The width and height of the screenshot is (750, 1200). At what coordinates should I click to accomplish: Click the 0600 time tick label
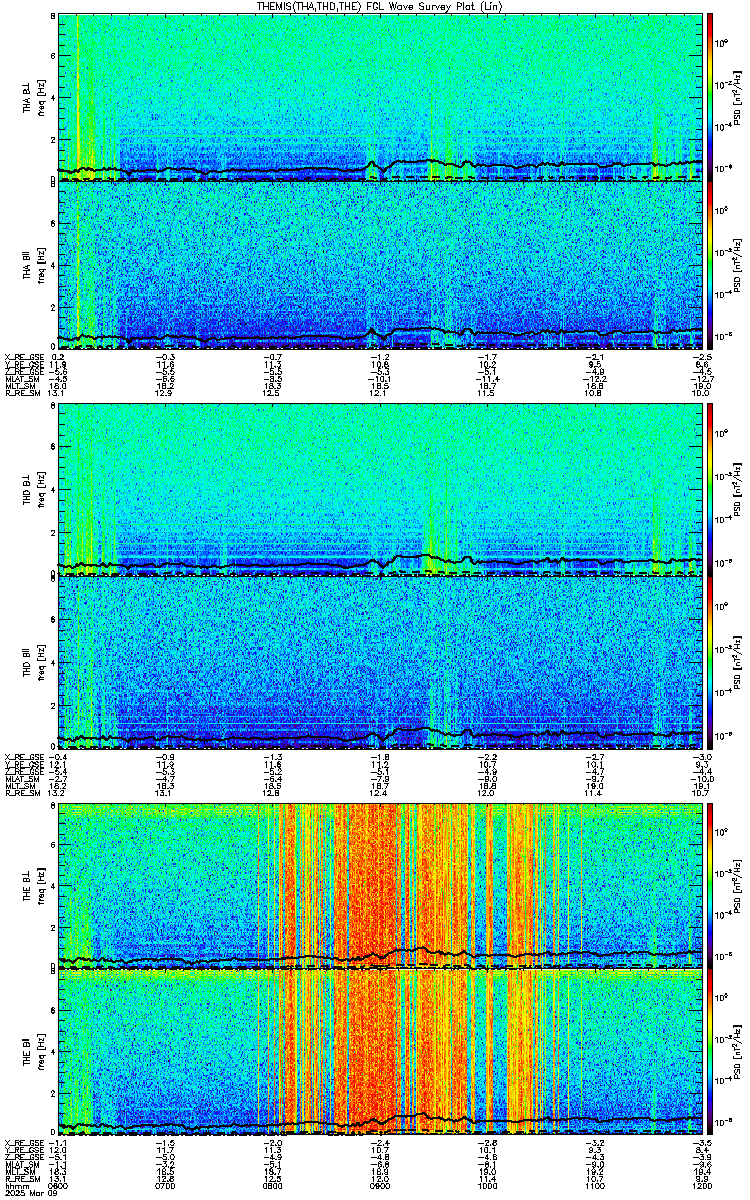click(x=60, y=1186)
